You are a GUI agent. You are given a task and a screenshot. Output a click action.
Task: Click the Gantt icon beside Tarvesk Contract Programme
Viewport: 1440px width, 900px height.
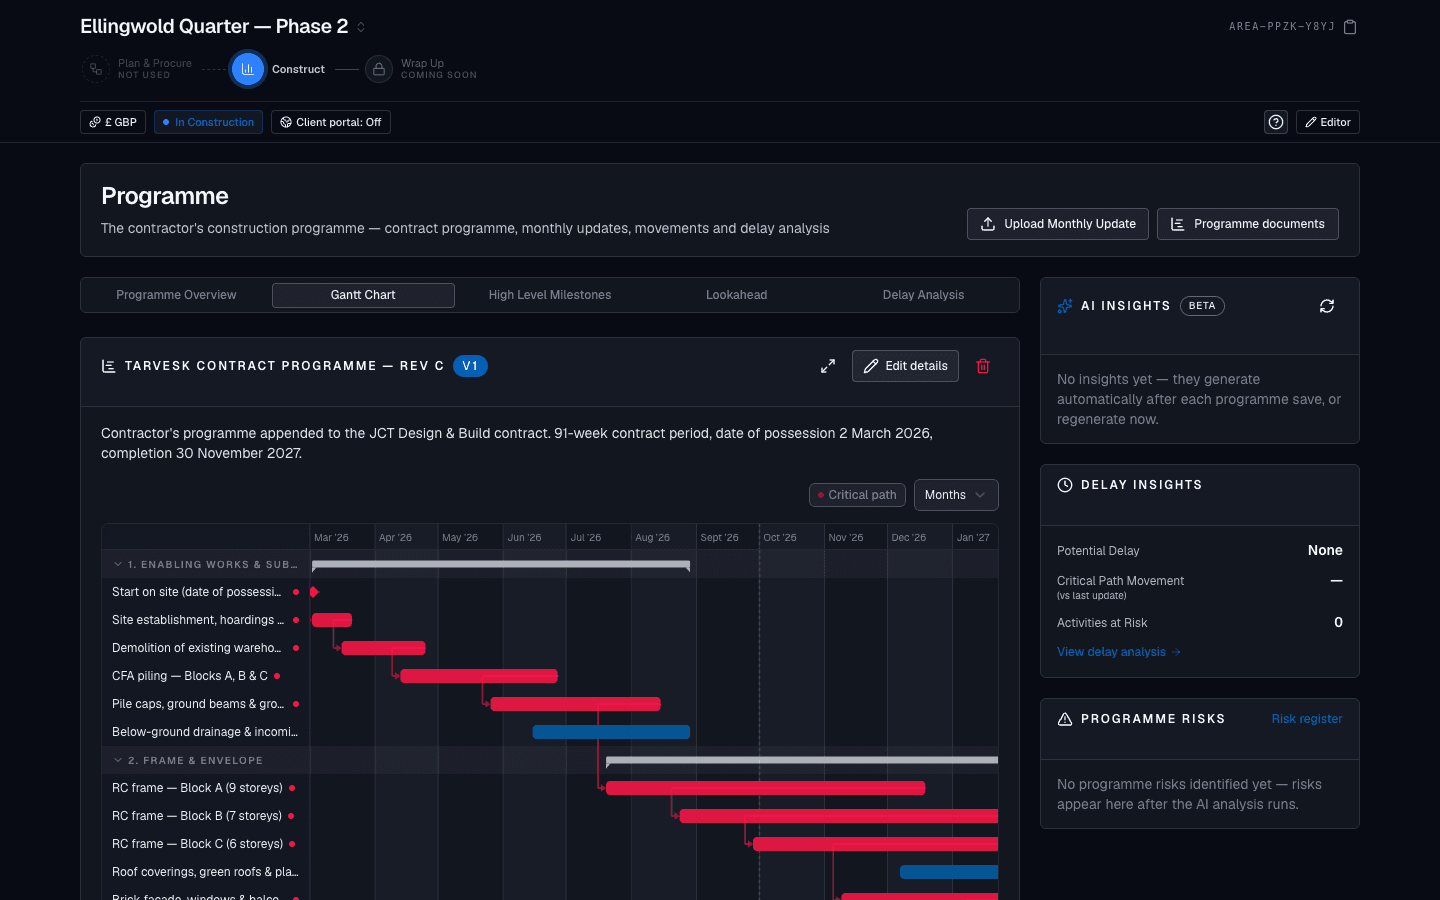(x=108, y=366)
